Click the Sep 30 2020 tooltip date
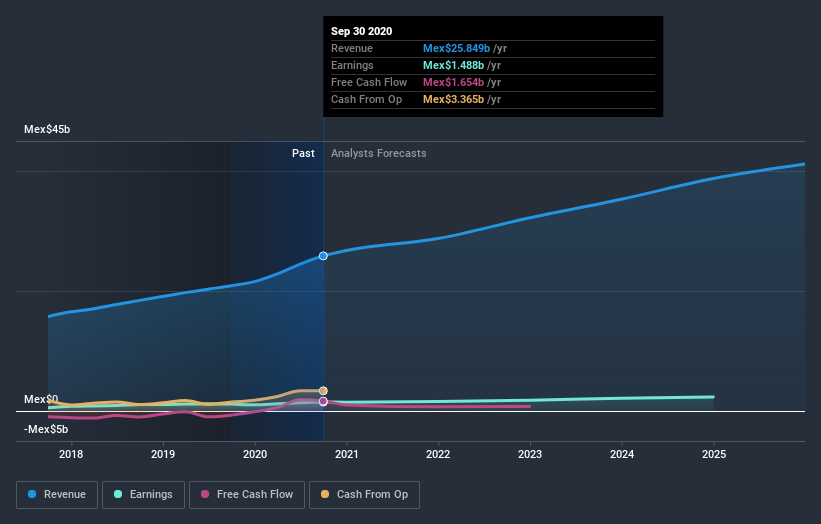The height and width of the screenshot is (524, 821). coord(361,31)
